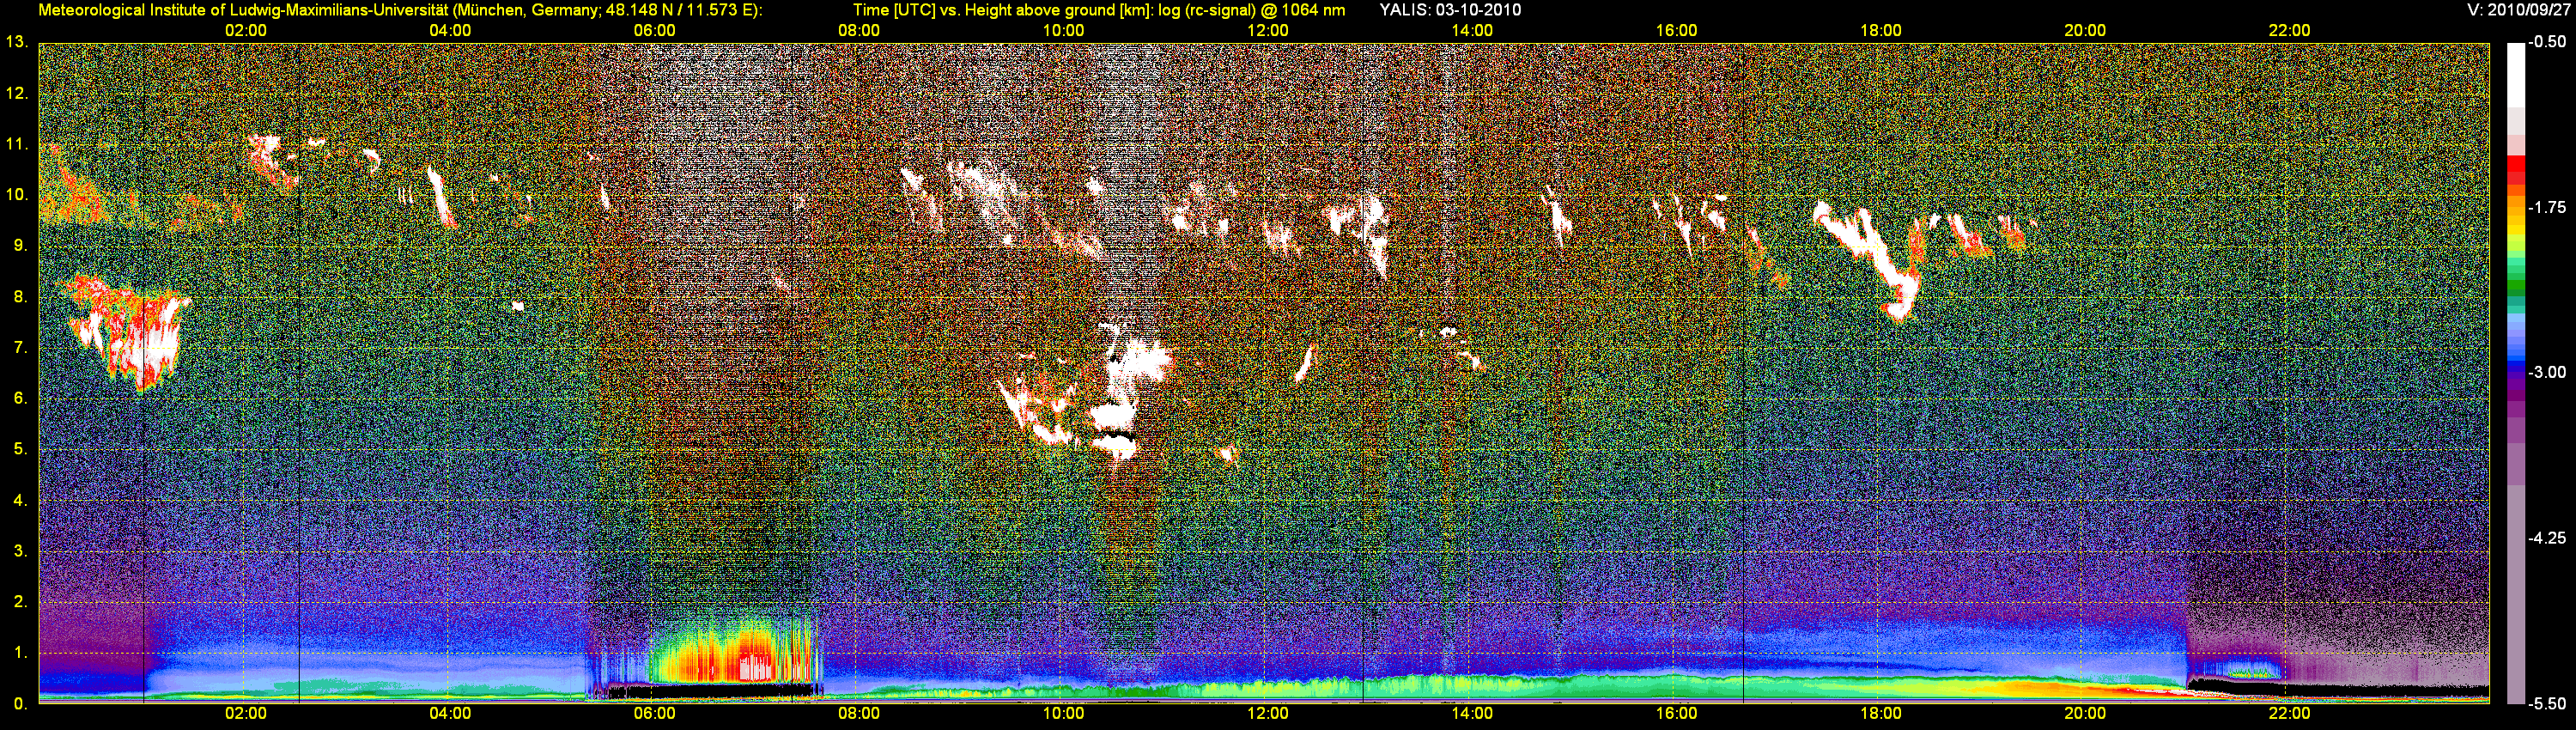The image size is (2576, 730).
Task: Click the 12. km height axis label
Action: click(16, 94)
